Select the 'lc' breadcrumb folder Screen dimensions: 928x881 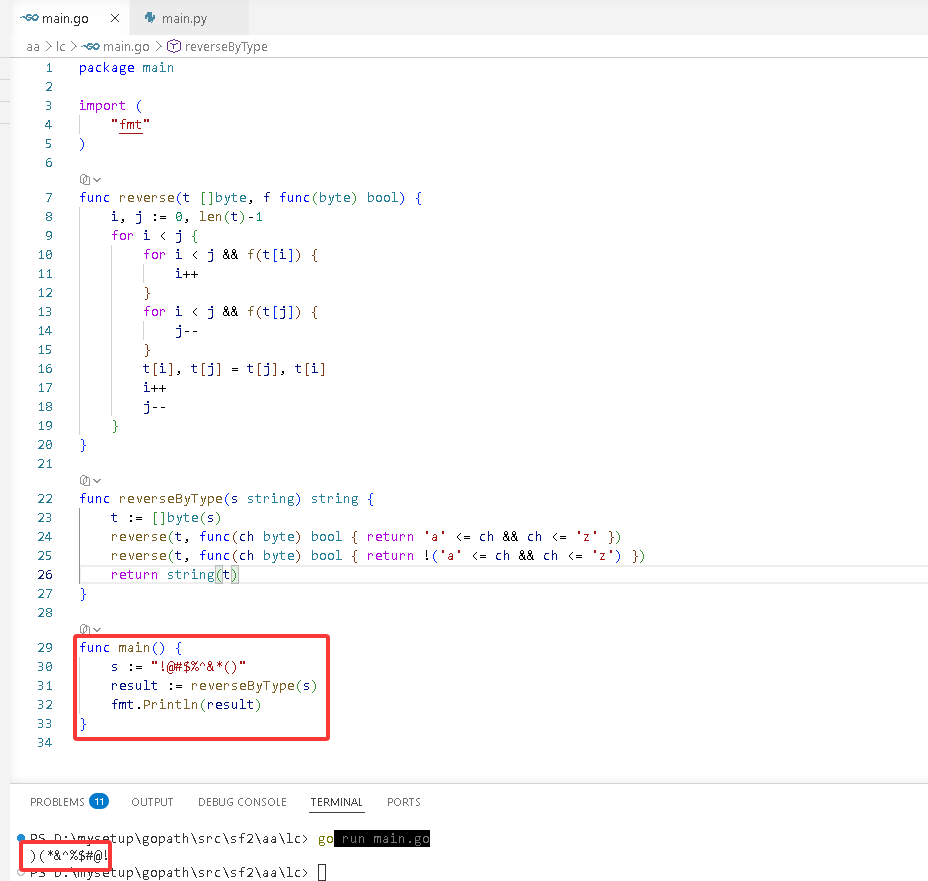click(x=60, y=47)
